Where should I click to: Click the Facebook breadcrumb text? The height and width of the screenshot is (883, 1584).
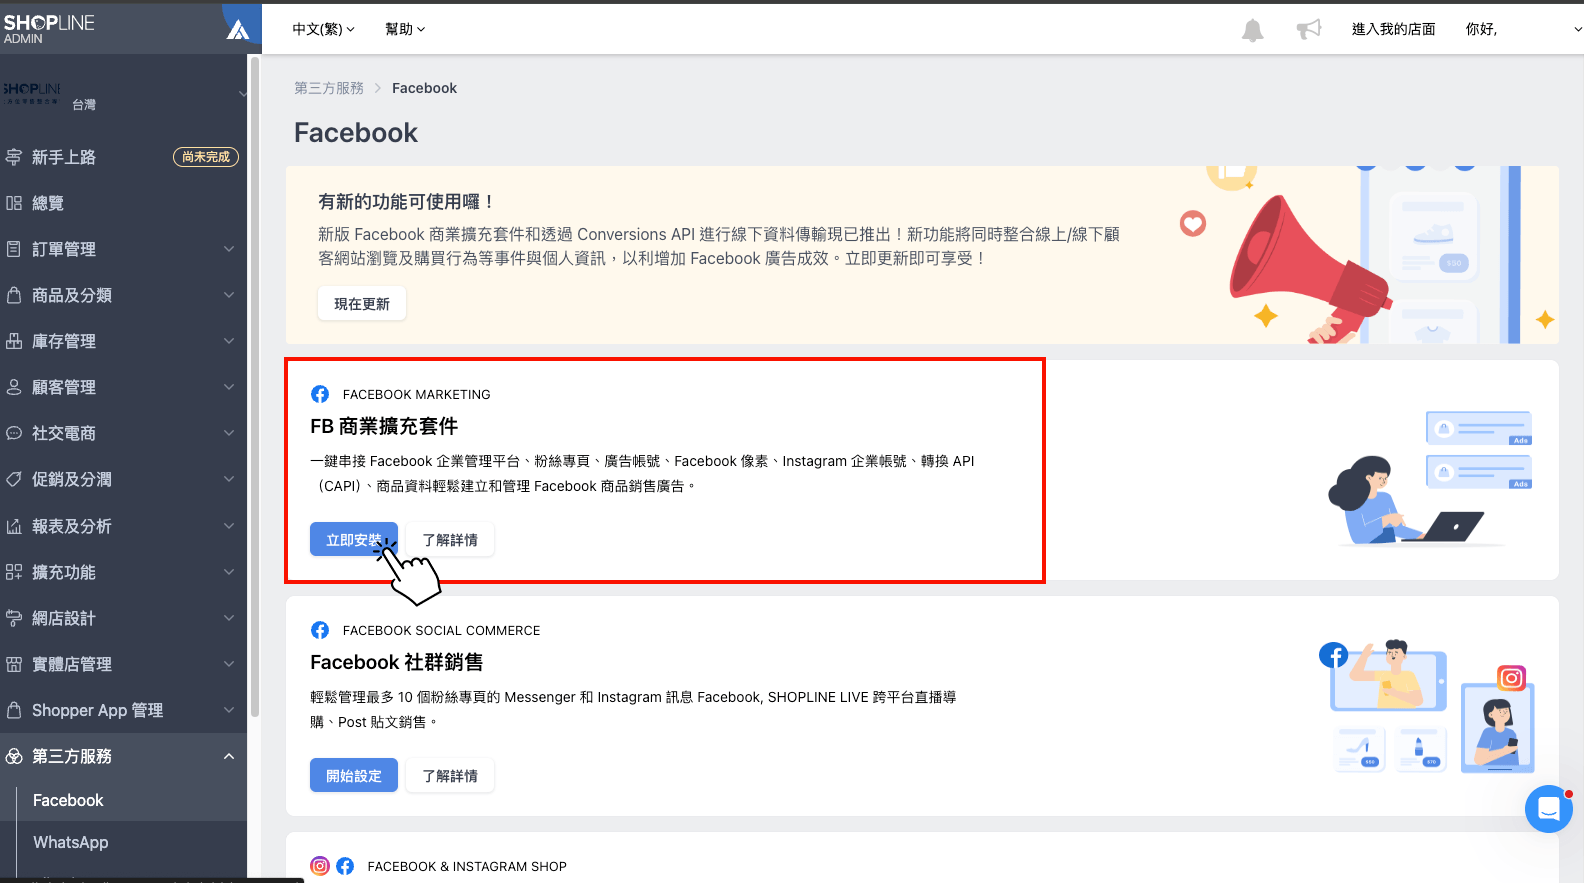(424, 88)
